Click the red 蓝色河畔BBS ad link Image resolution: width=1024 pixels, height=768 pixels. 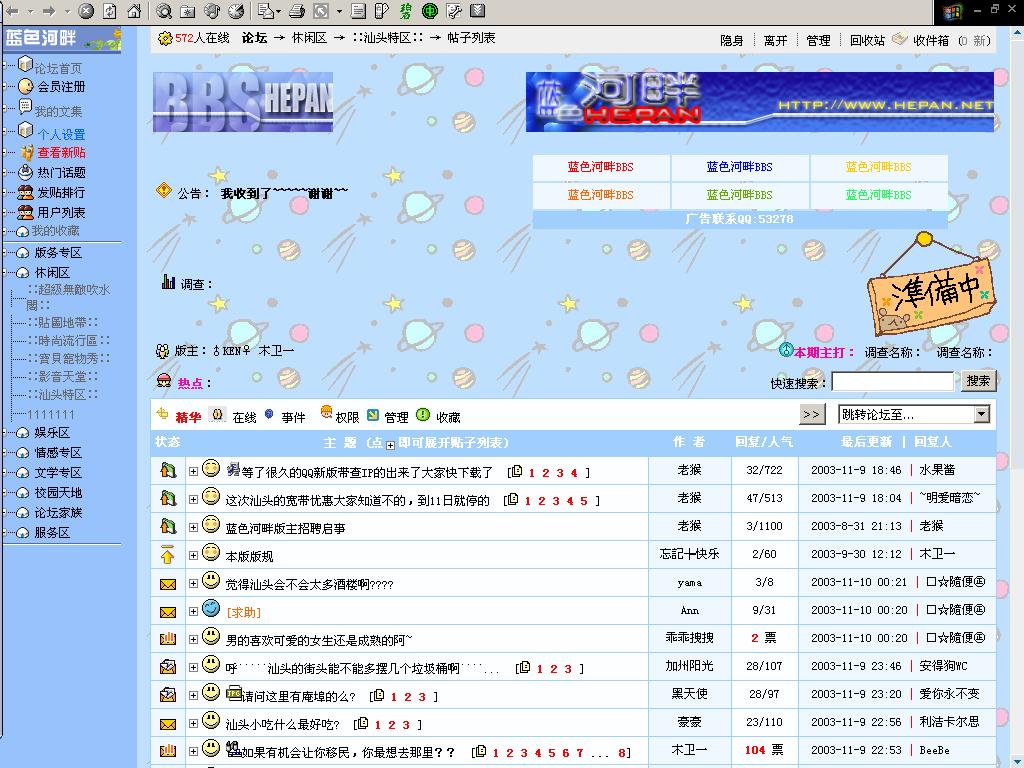coord(600,167)
